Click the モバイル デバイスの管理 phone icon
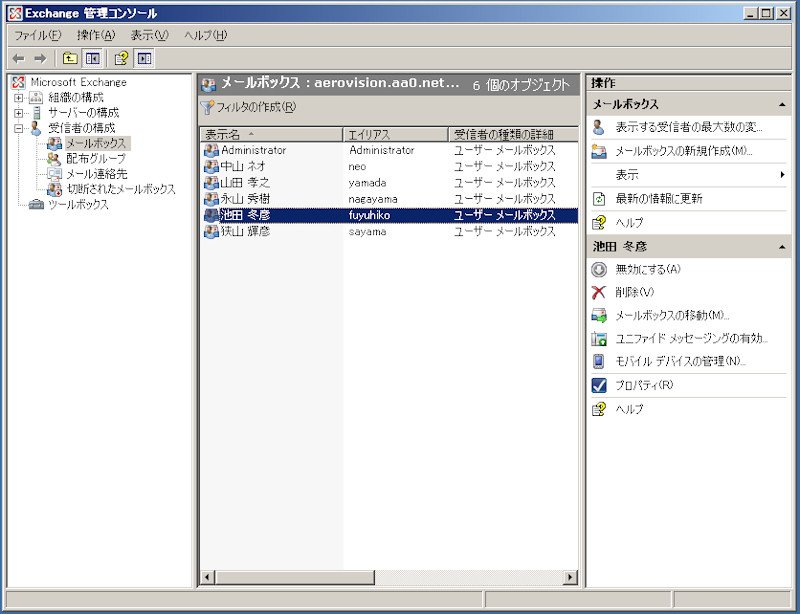This screenshot has width=800, height=614. point(598,361)
